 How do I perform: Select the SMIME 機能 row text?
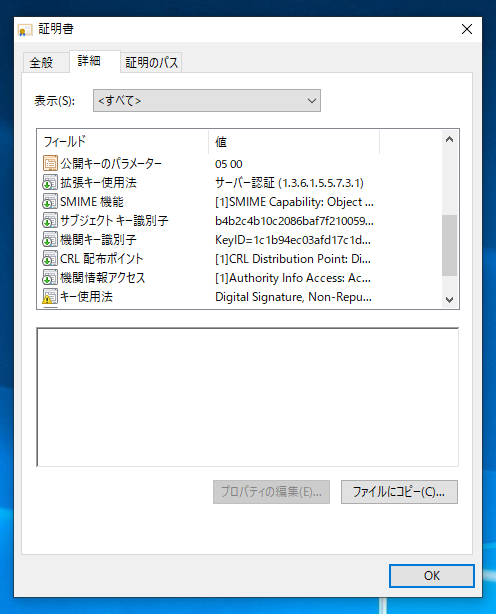(92, 202)
